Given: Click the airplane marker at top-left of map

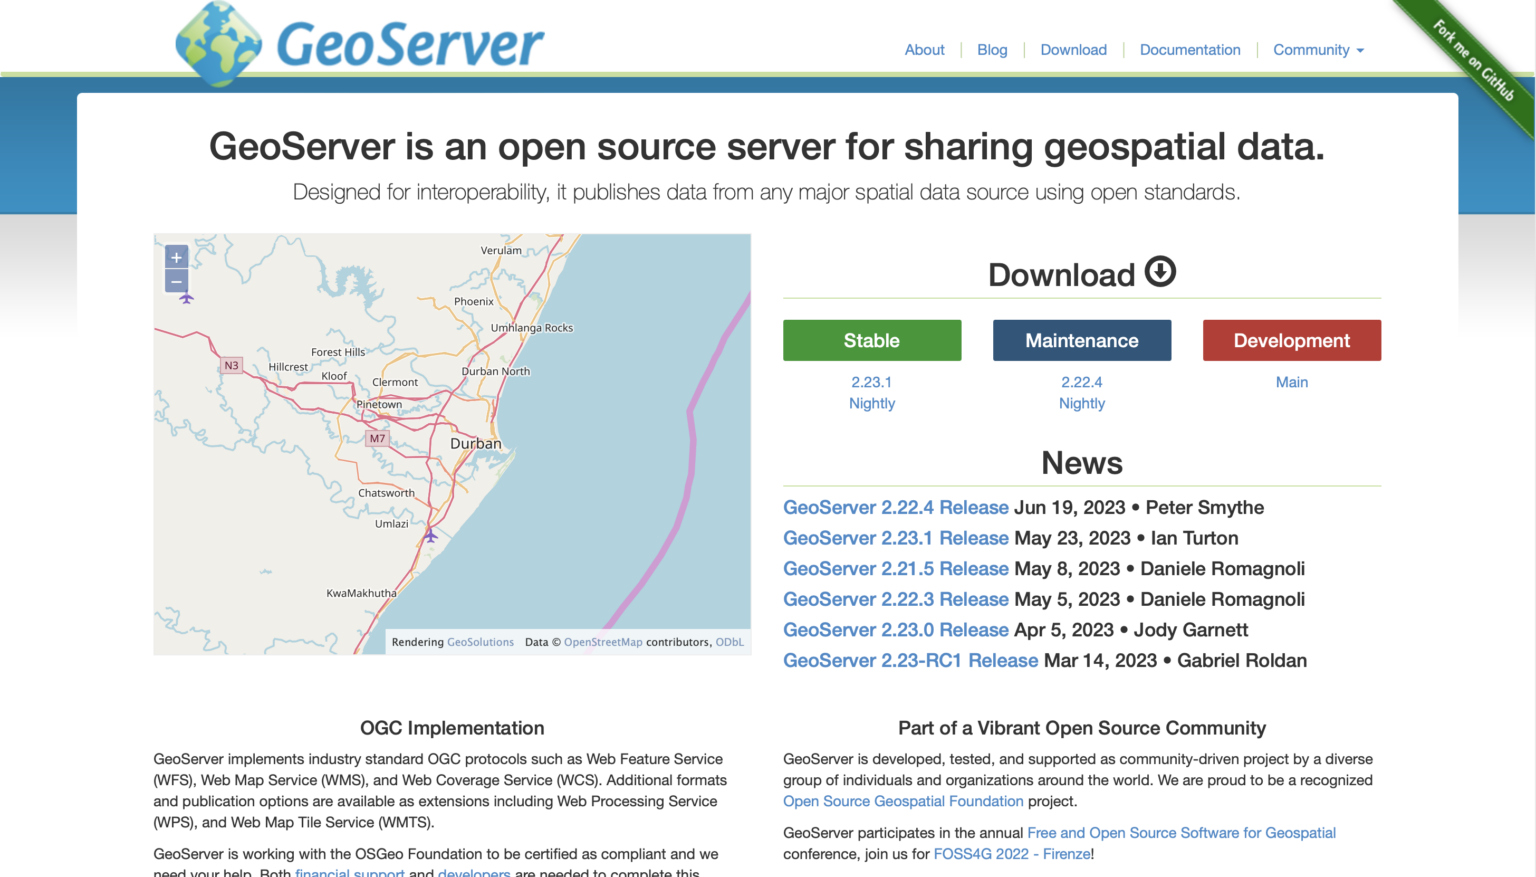Looking at the screenshot, I should [186, 297].
